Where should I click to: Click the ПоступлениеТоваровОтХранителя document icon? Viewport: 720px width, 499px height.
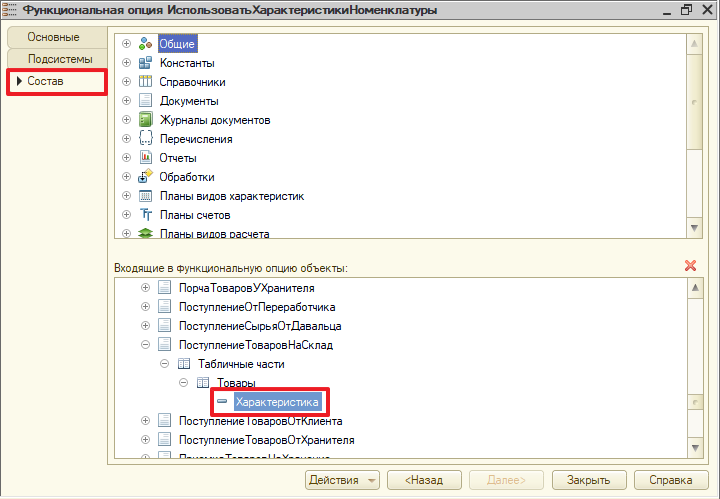164,439
